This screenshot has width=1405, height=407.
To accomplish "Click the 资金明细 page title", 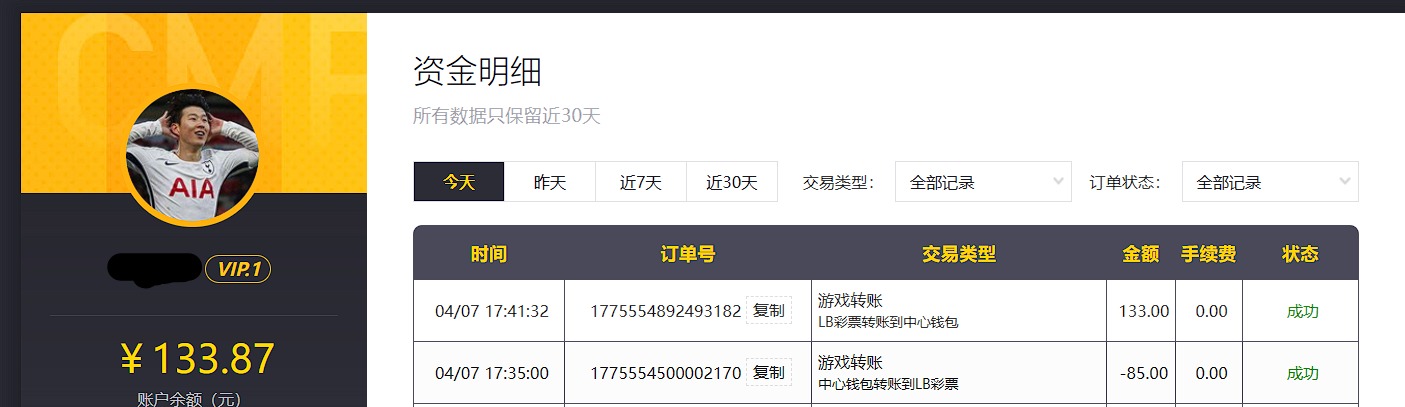I will coord(477,72).
